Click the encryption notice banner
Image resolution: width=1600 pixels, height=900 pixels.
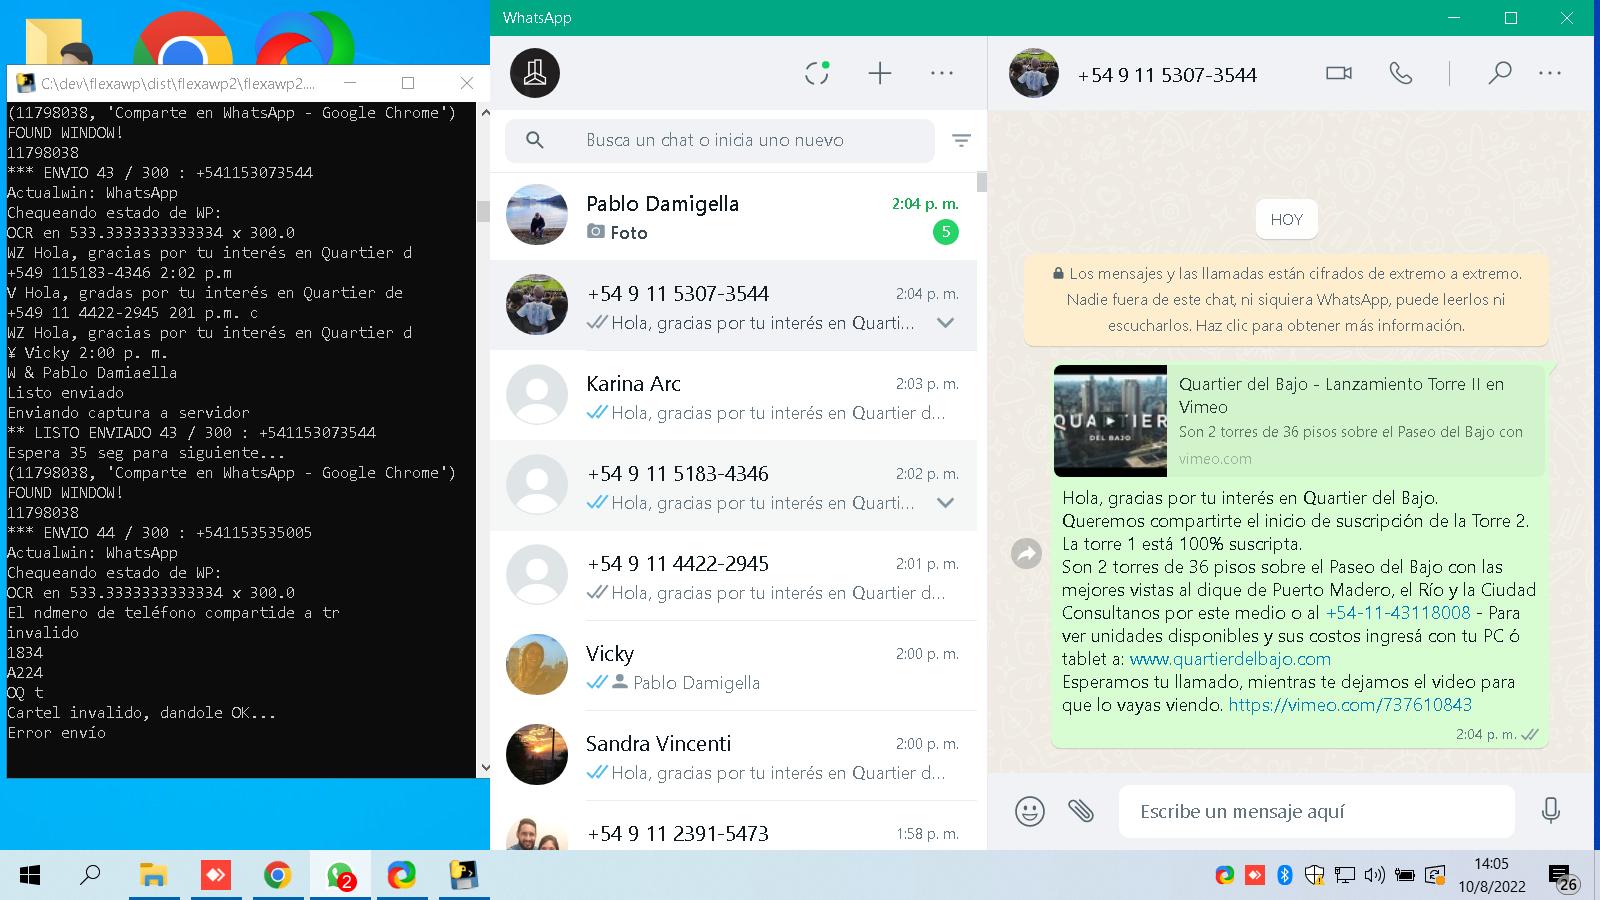[x=1286, y=299]
